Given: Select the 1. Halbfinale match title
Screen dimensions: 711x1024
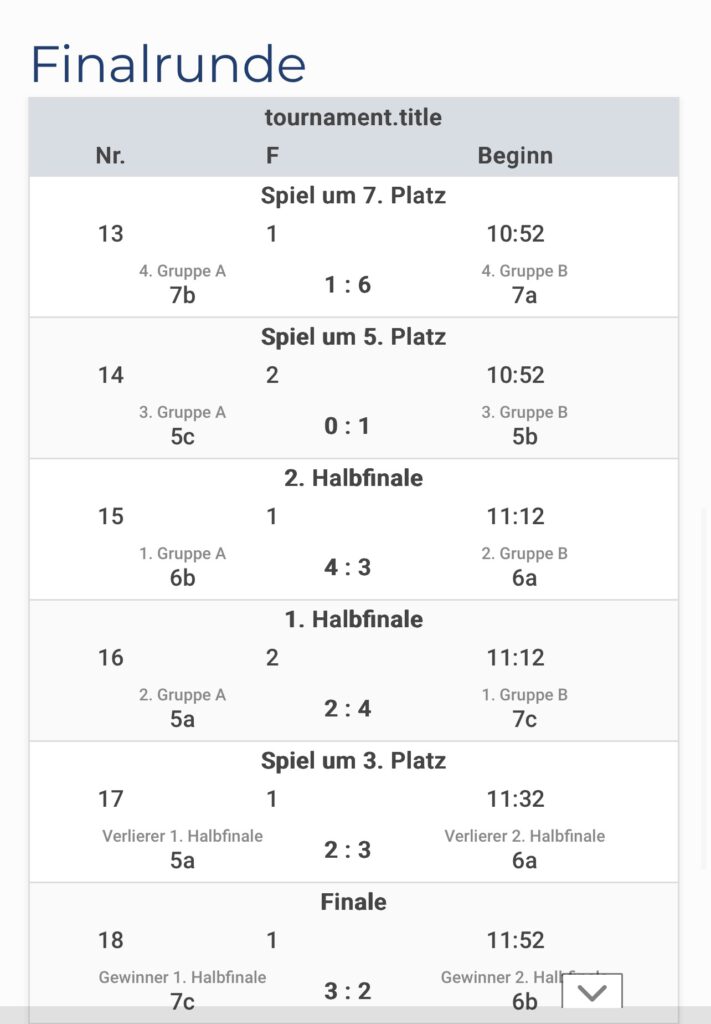Looking at the screenshot, I should (353, 619).
